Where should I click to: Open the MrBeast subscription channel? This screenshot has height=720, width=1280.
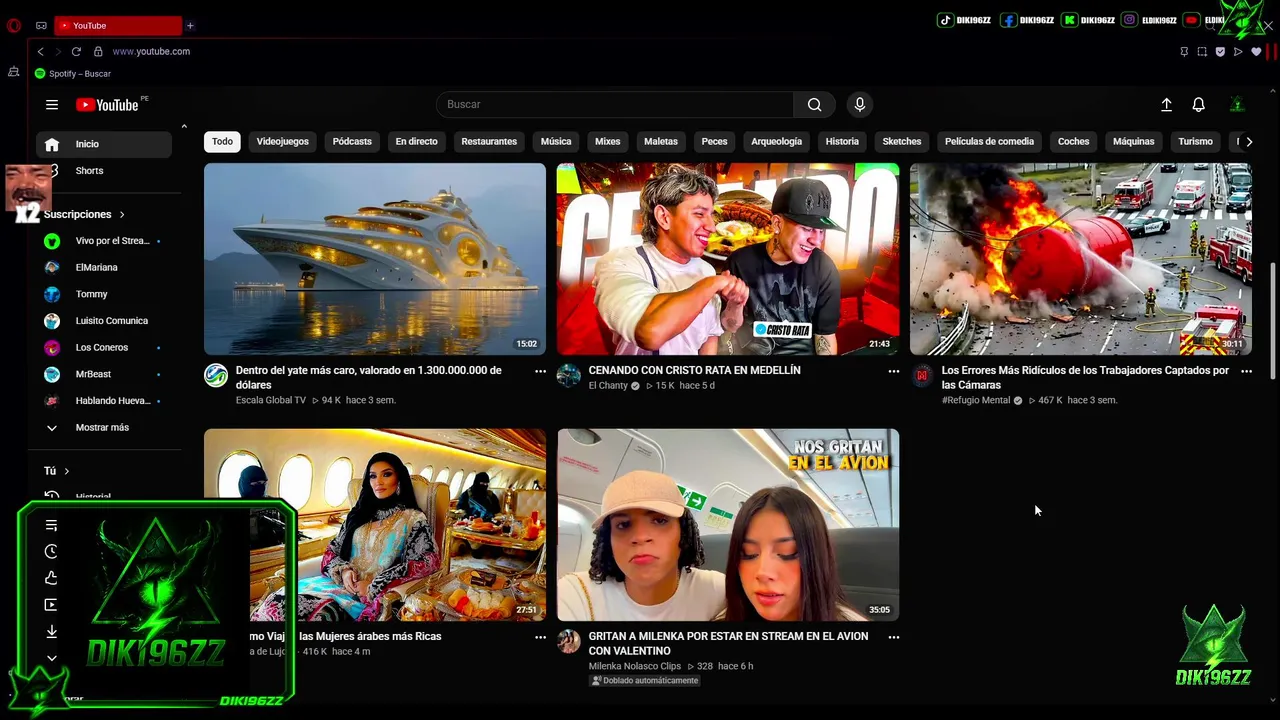pos(104,374)
